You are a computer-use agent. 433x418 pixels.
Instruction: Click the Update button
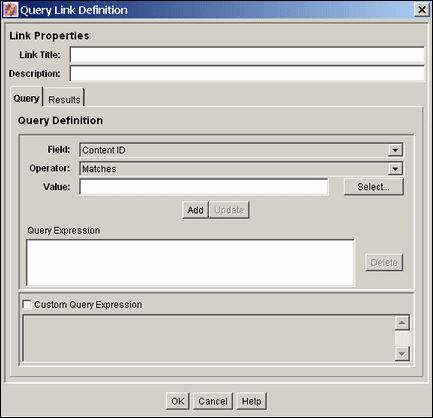tap(229, 210)
